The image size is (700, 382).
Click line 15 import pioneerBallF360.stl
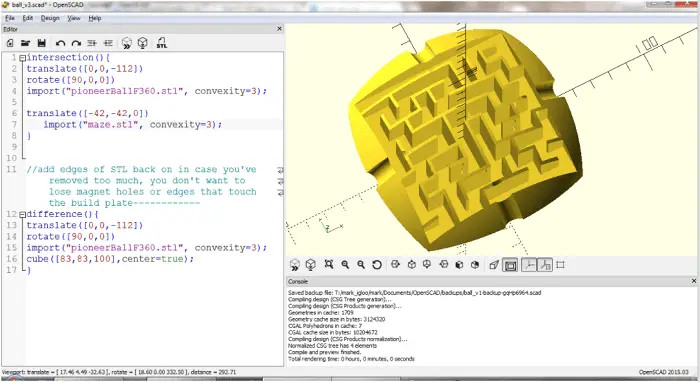(147, 248)
